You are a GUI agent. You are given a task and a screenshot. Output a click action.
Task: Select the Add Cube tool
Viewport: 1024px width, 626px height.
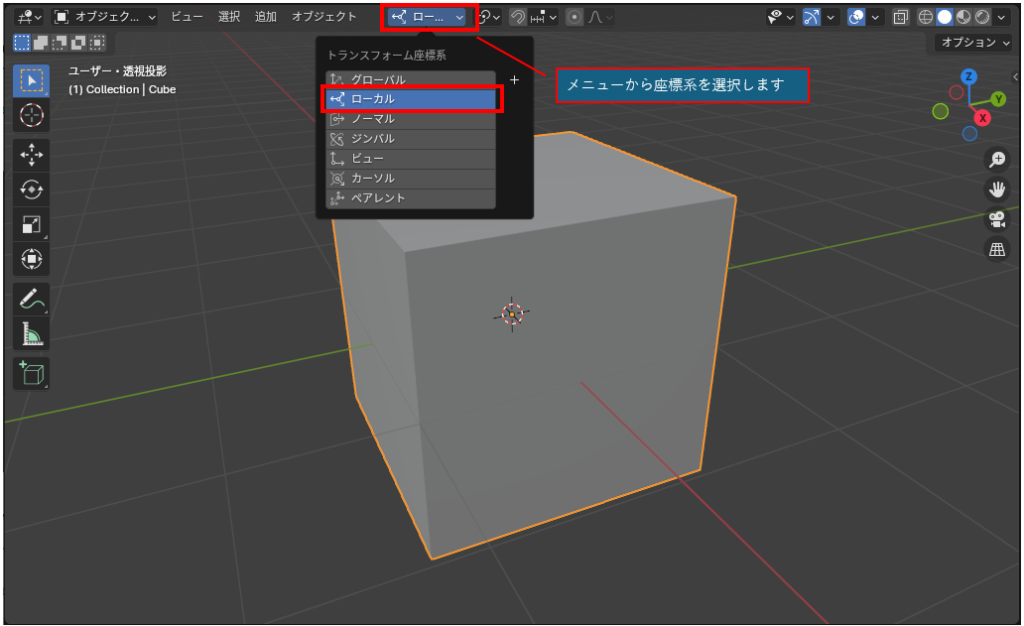tap(31, 373)
